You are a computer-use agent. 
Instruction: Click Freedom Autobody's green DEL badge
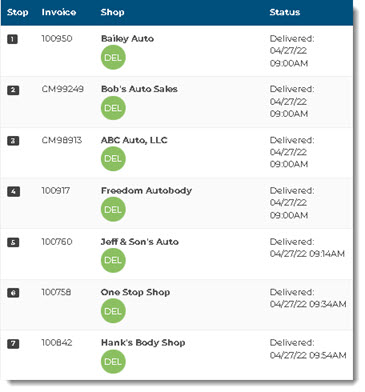point(113,209)
